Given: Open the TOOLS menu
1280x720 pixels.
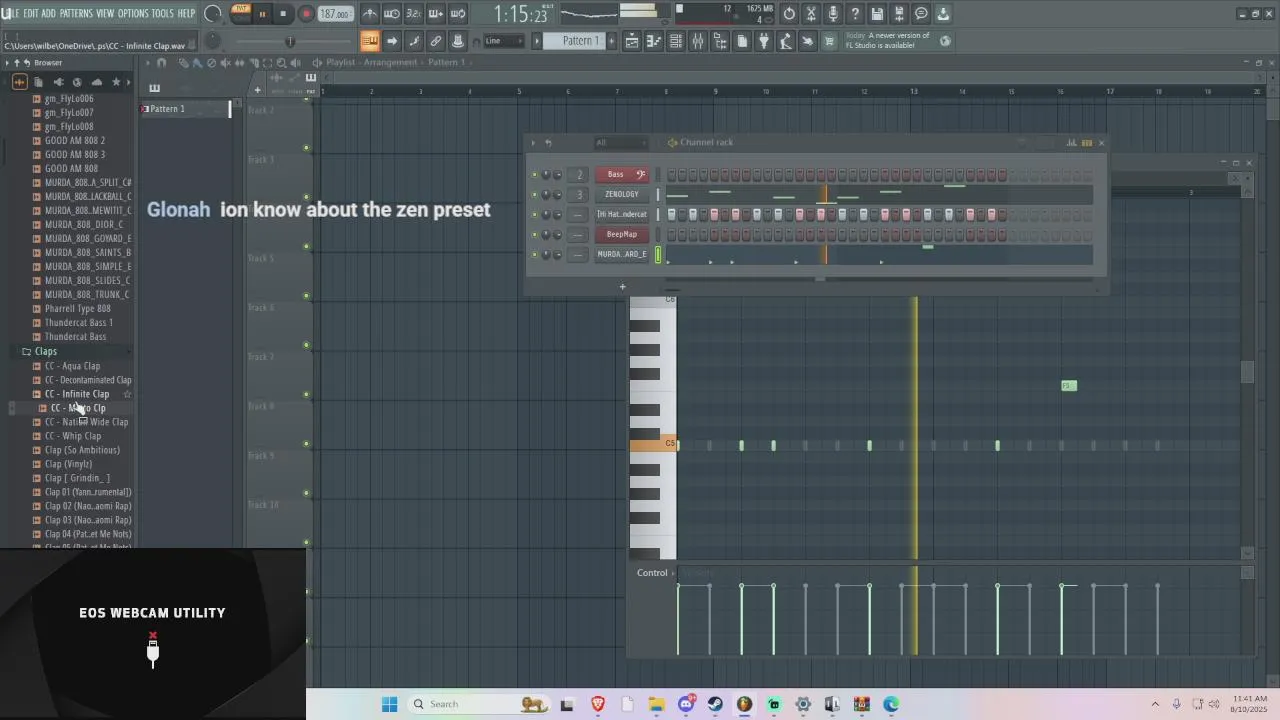Looking at the screenshot, I should click(162, 13).
